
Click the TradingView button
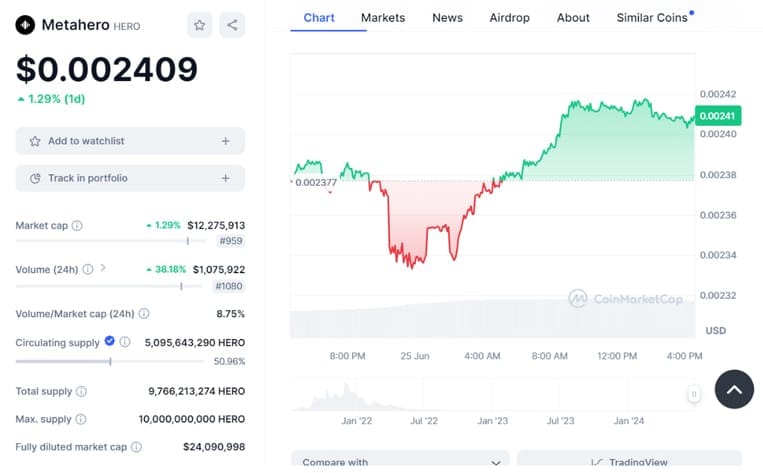pyautogui.click(x=629, y=462)
